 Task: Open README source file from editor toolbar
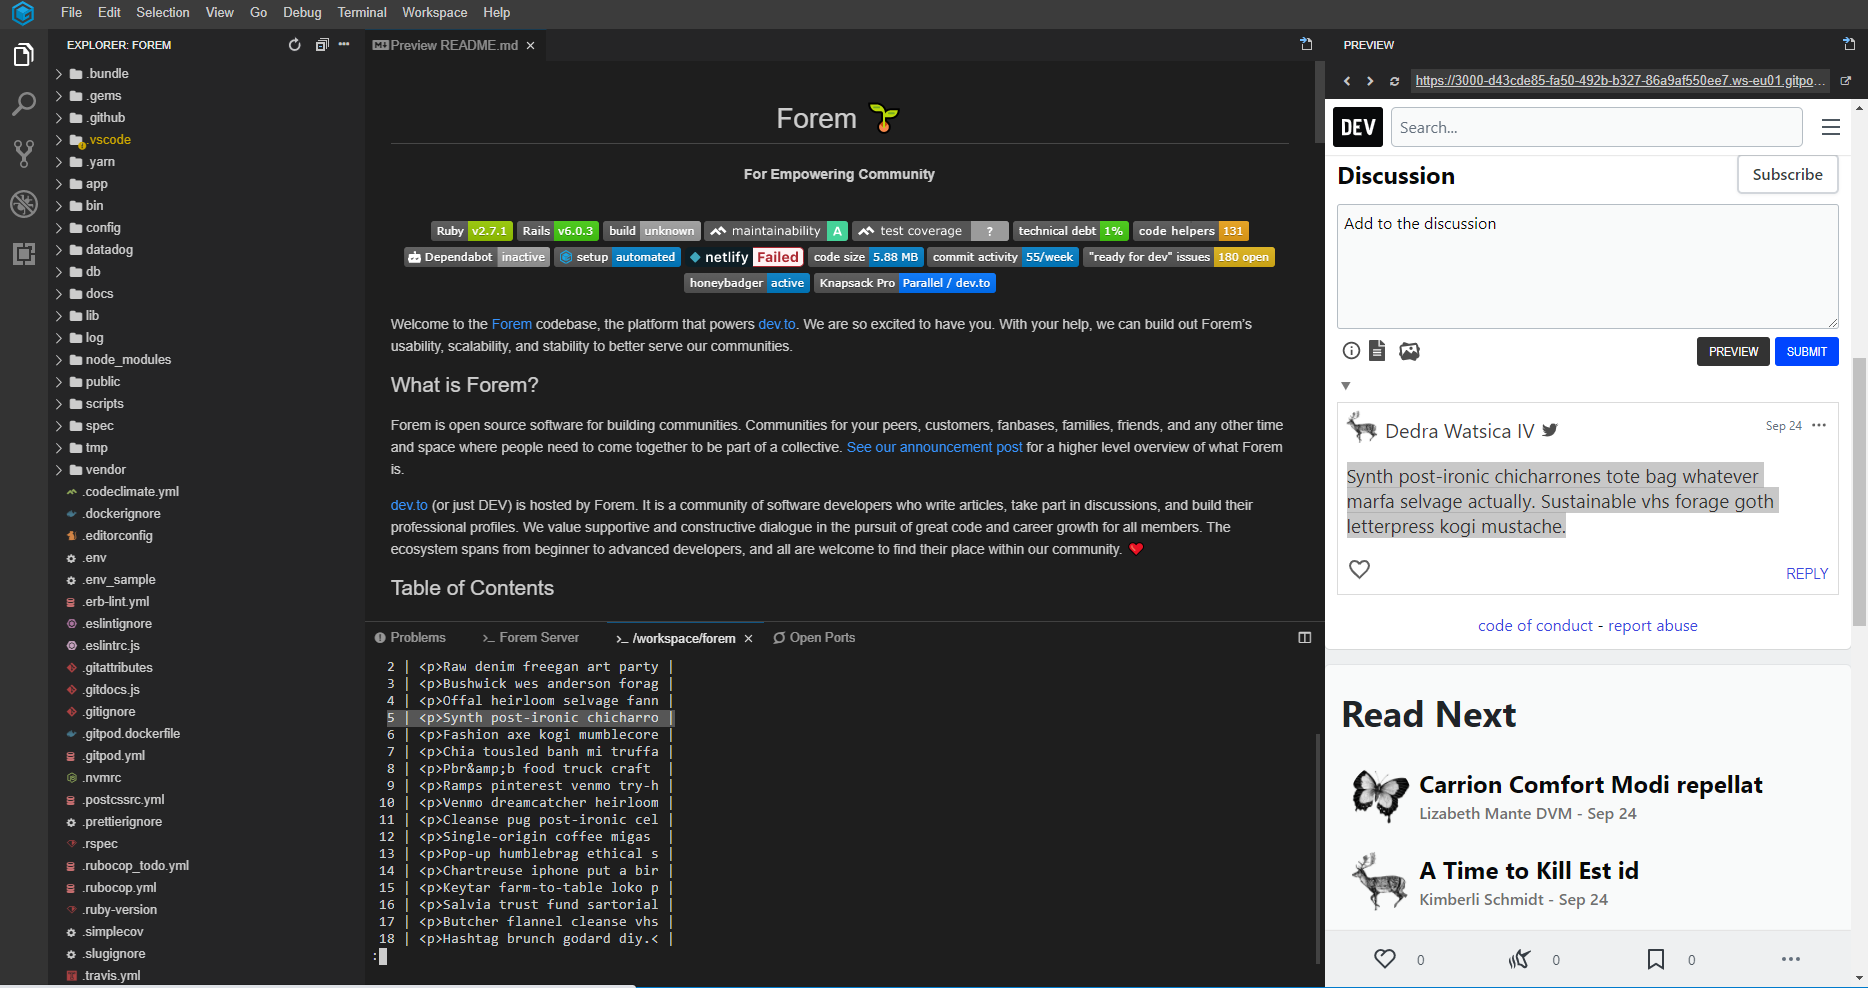point(1306,44)
